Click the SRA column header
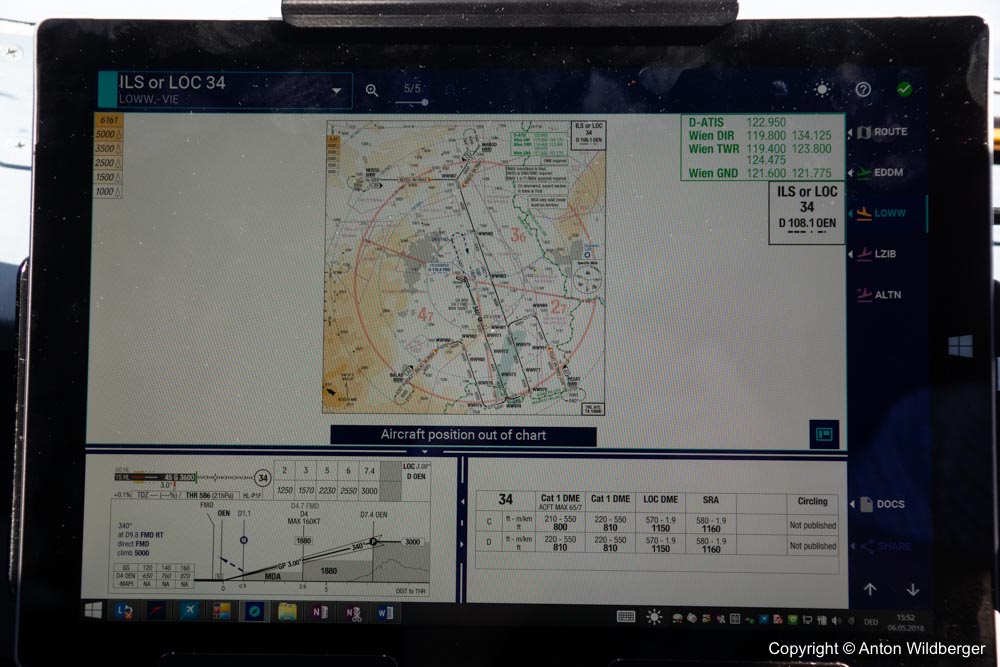The width and height of the screenshot is (1000, 667). click(710, 500)
